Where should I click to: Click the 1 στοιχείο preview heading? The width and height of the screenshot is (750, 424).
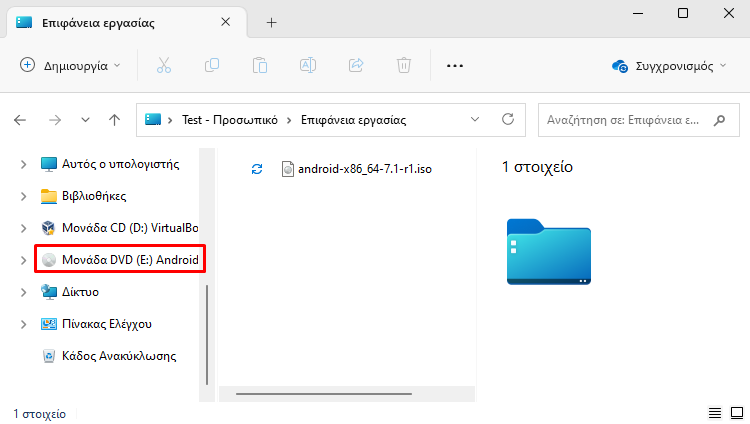(537, 167)
